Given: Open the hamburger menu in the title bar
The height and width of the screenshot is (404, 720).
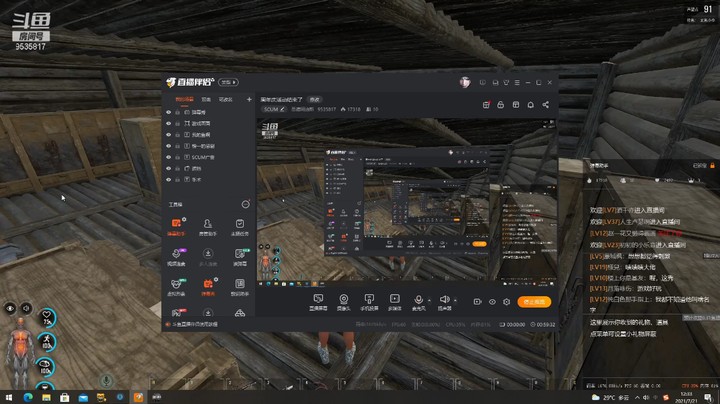Looking at the screenshot, I should click(x=517, y=83).
